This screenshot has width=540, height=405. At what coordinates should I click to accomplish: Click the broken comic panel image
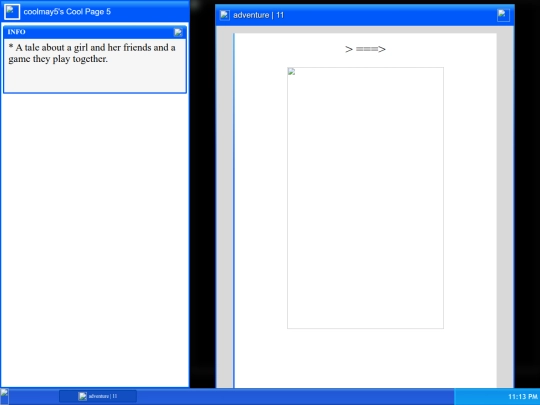[365, 198]
